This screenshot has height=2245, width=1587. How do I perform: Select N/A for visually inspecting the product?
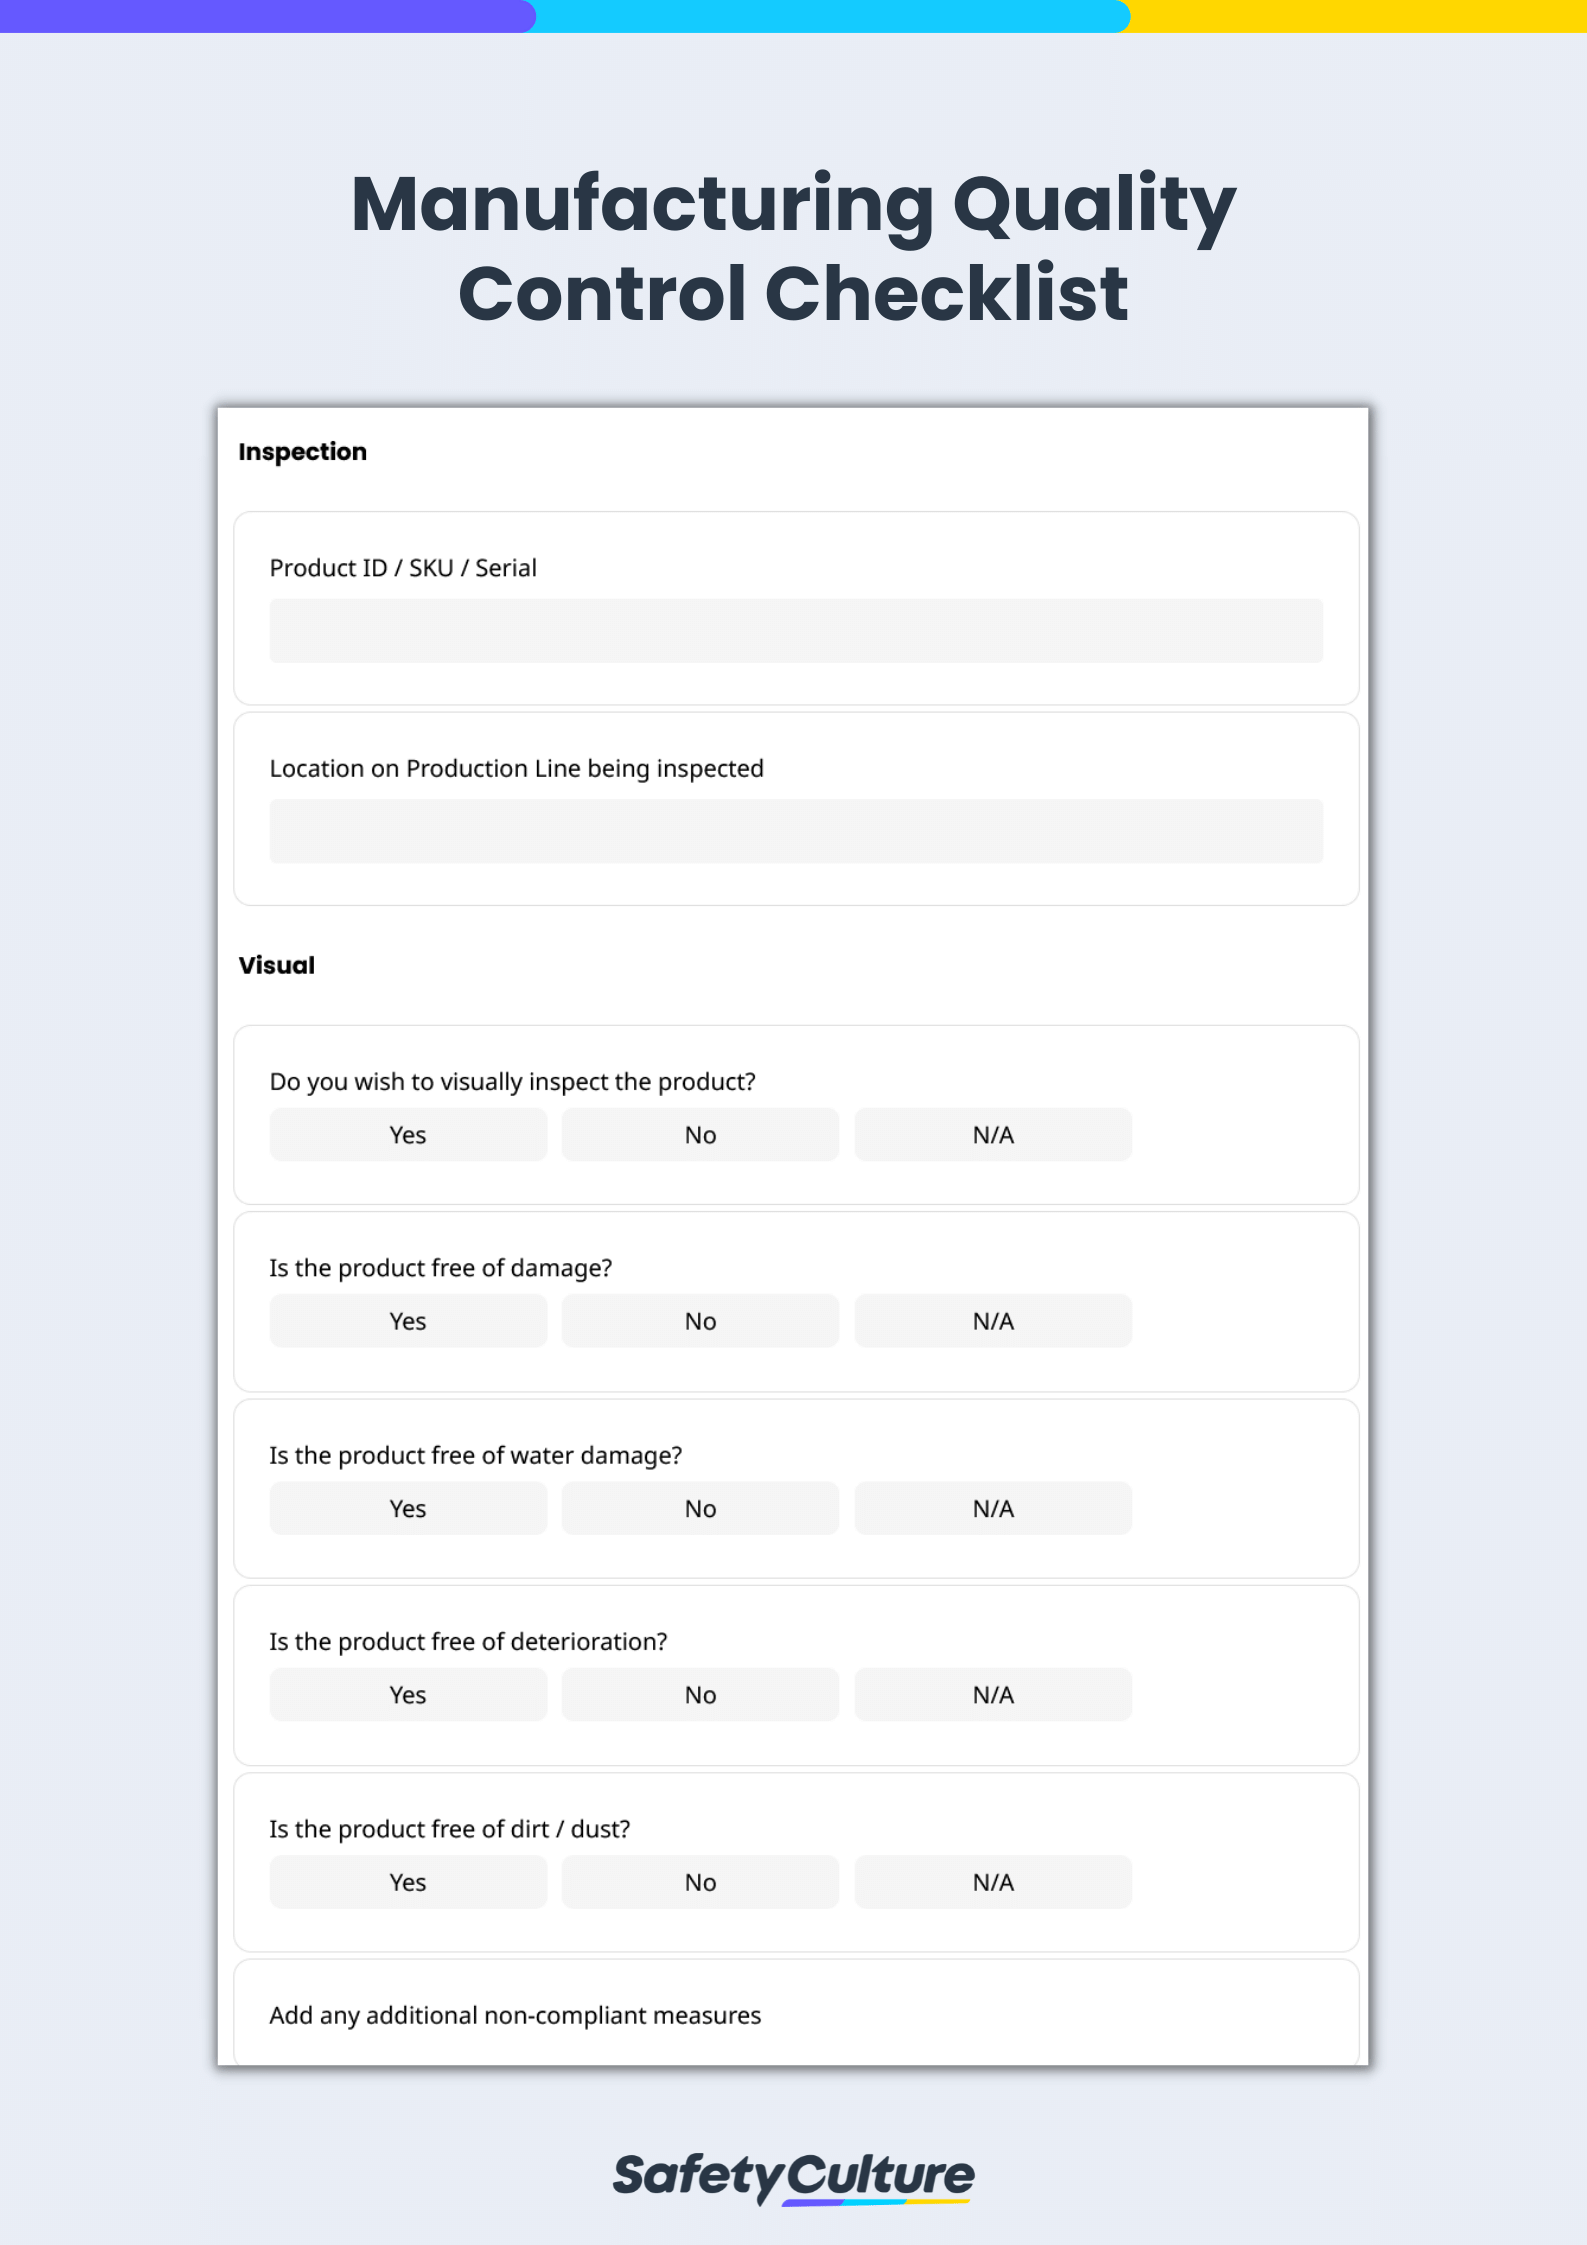click(x=992, y=1135)
